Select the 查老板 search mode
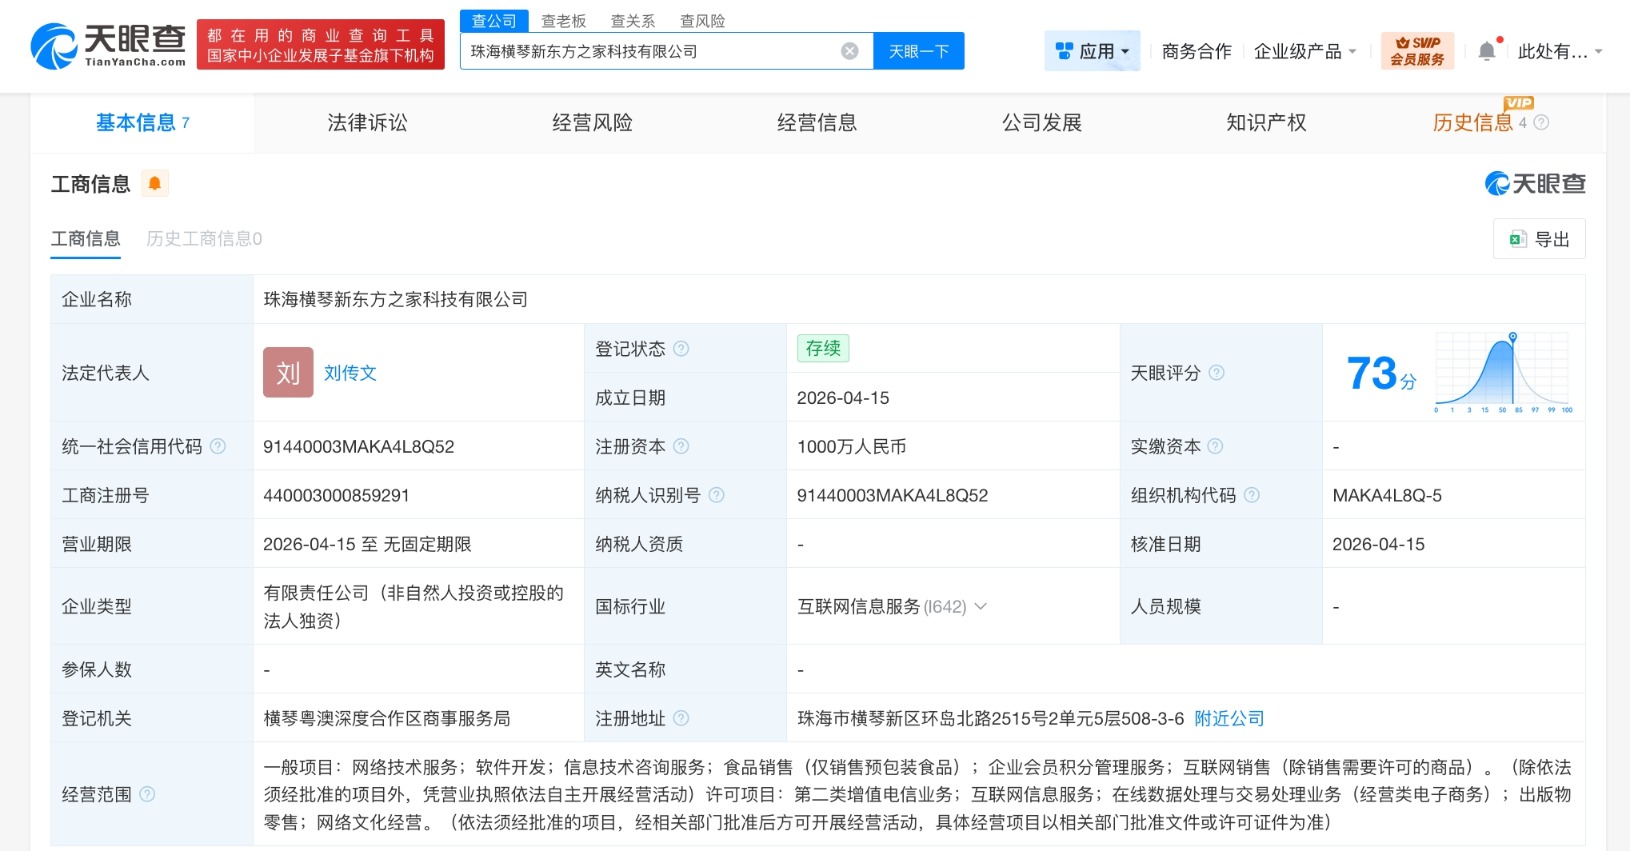The height and width of the screenshot is (851, 1630). pos(563,21)
